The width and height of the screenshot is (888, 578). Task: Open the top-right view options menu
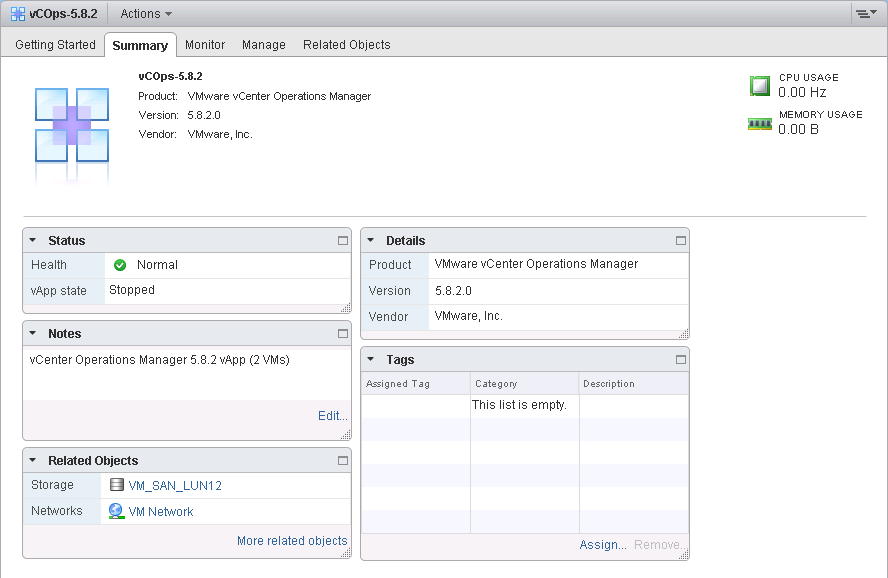pos(865,14)
